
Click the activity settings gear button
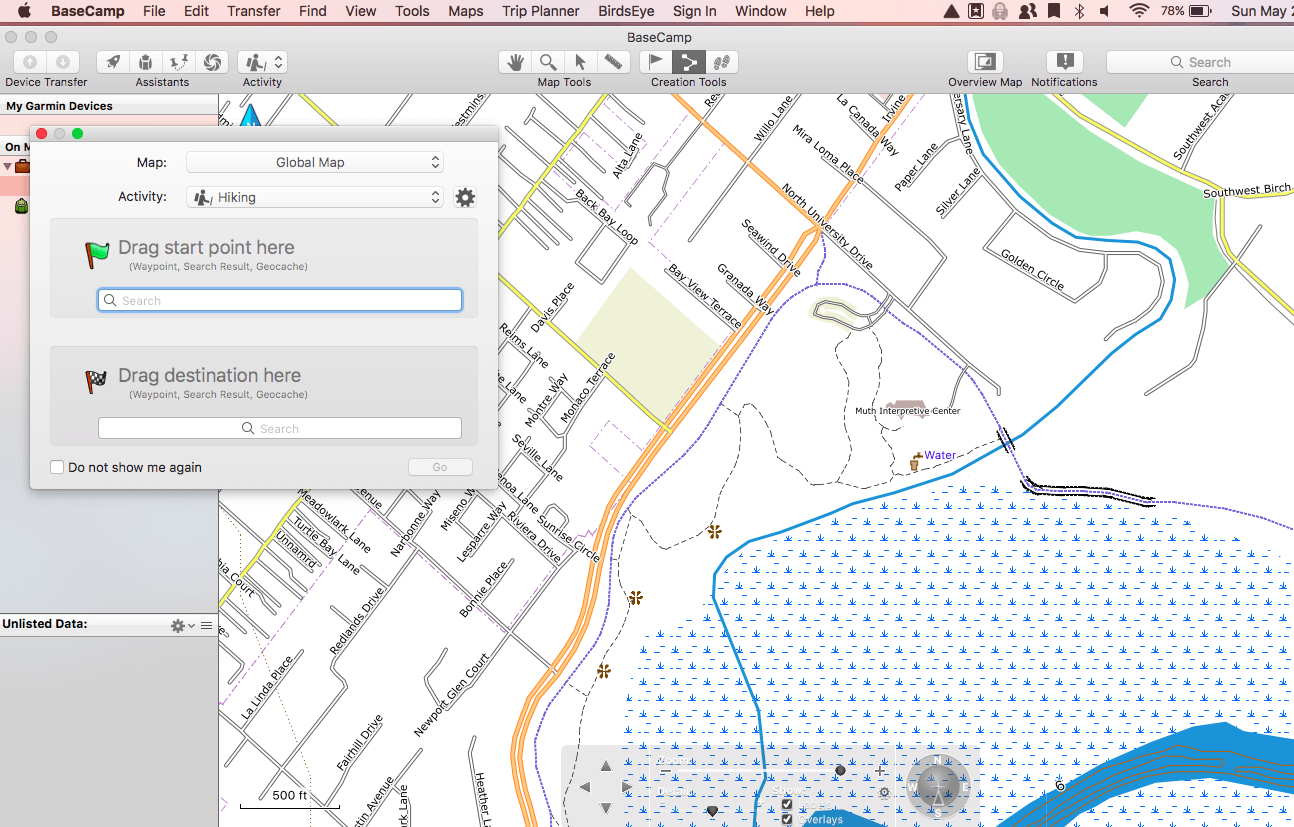[465, 197]
